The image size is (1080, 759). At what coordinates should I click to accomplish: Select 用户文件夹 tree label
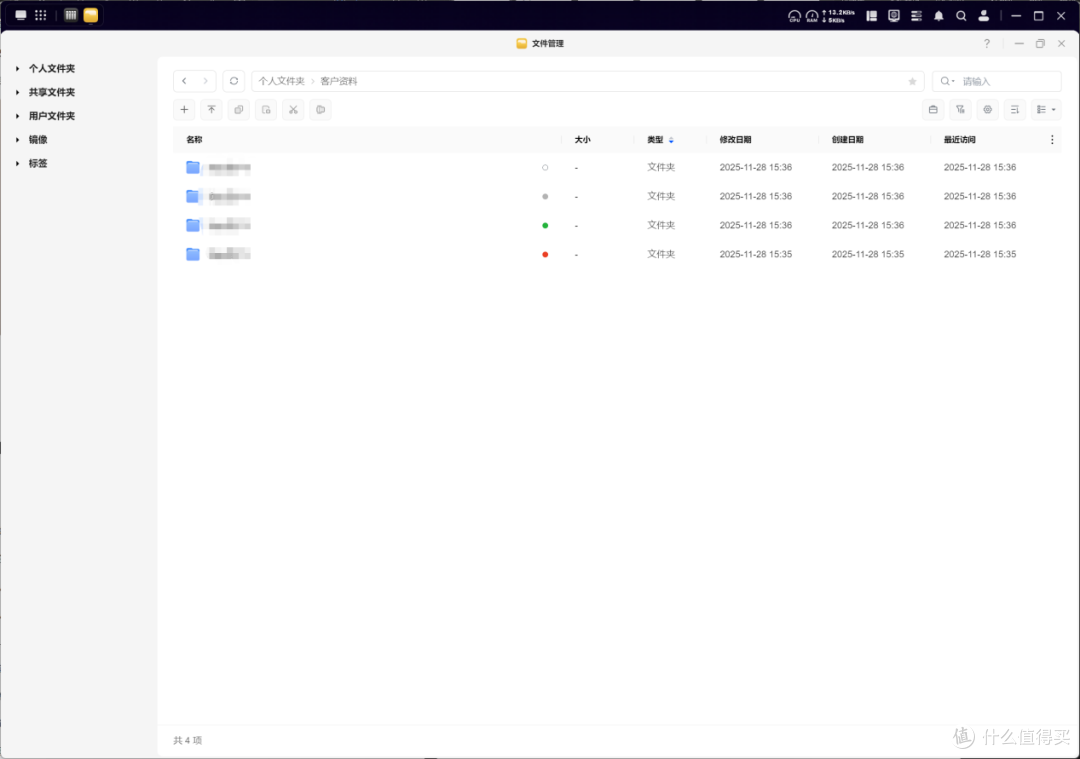pos(52,116)
